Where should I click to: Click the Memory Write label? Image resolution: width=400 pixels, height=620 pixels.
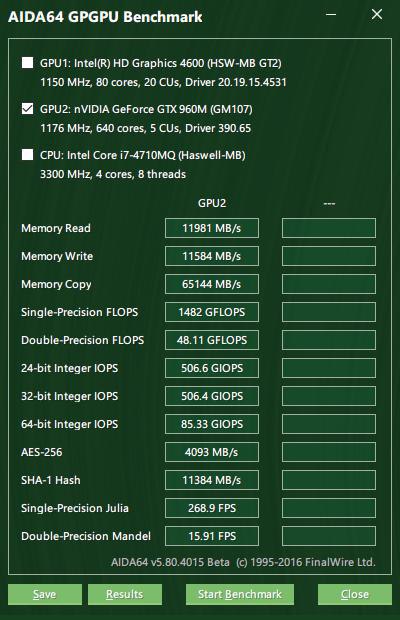(x=57, y=256)
